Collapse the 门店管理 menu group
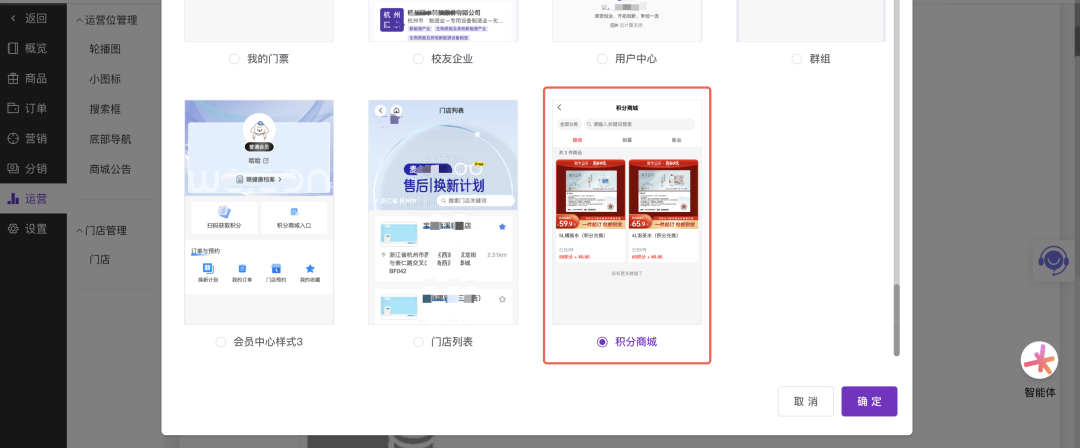 point(101,230)
